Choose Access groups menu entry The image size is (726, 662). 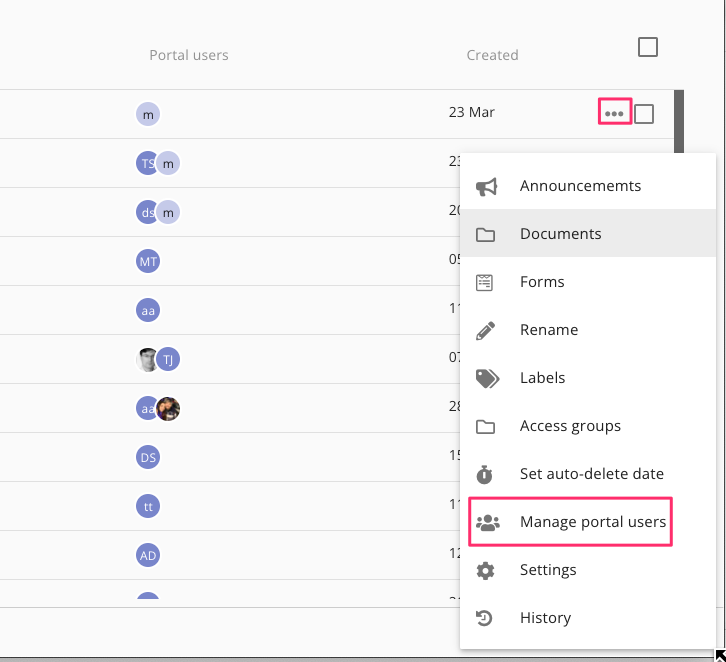(x=570, y=426)
